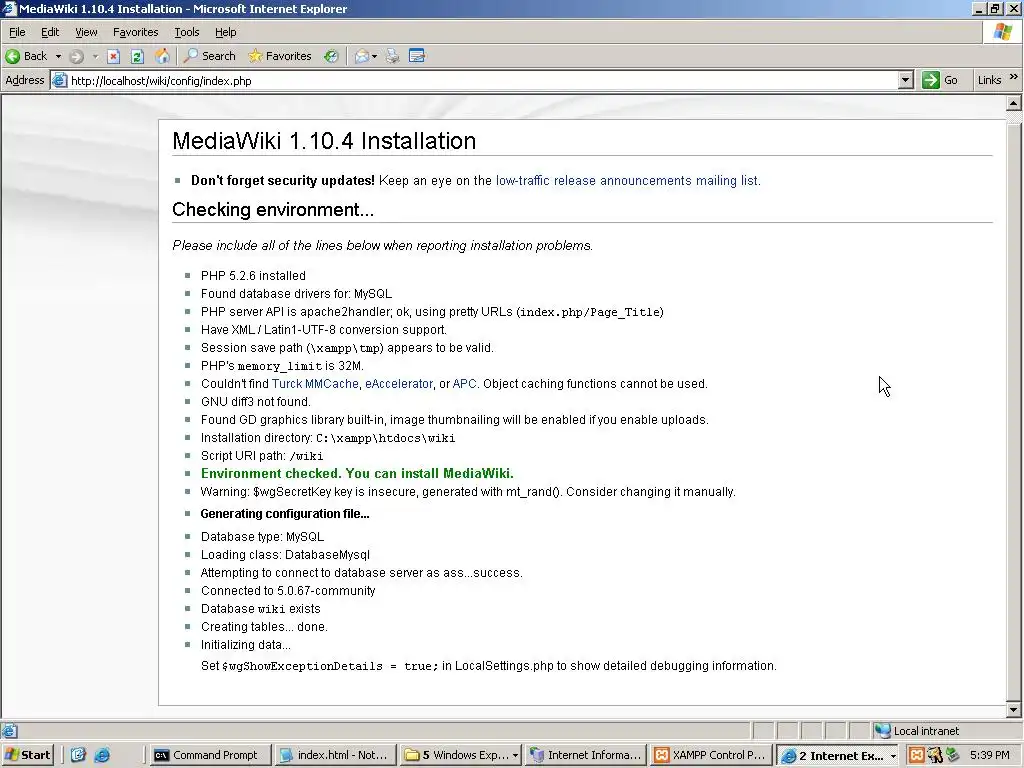The width and height of the screenshot is (1024, 768).
Task: Click the IE page icon in status bar
Action: pos(9,731)
